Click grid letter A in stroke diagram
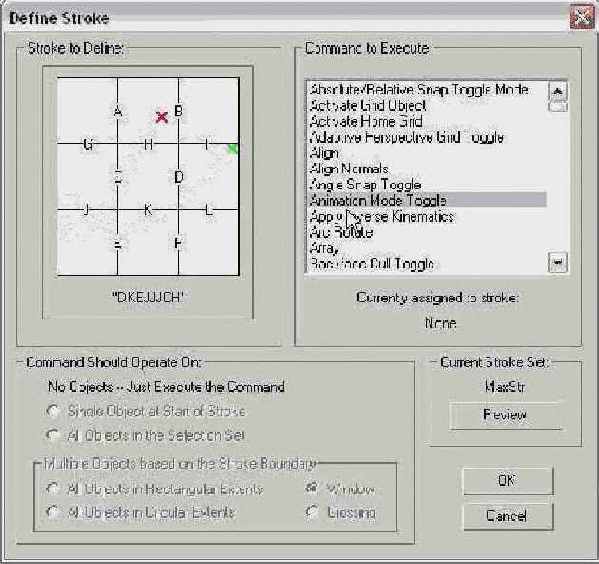The width and height of the screenshot is (599, 564). click(118, 112)
